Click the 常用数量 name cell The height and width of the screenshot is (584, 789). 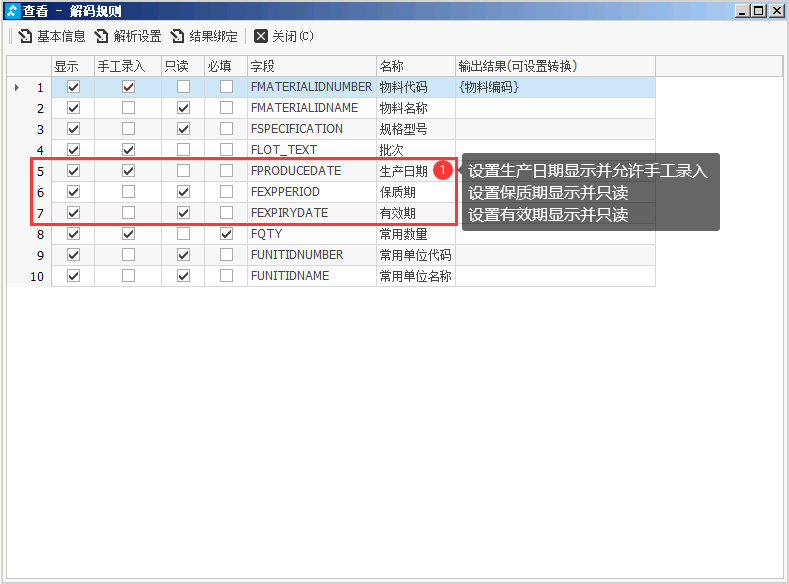[416, 234]
